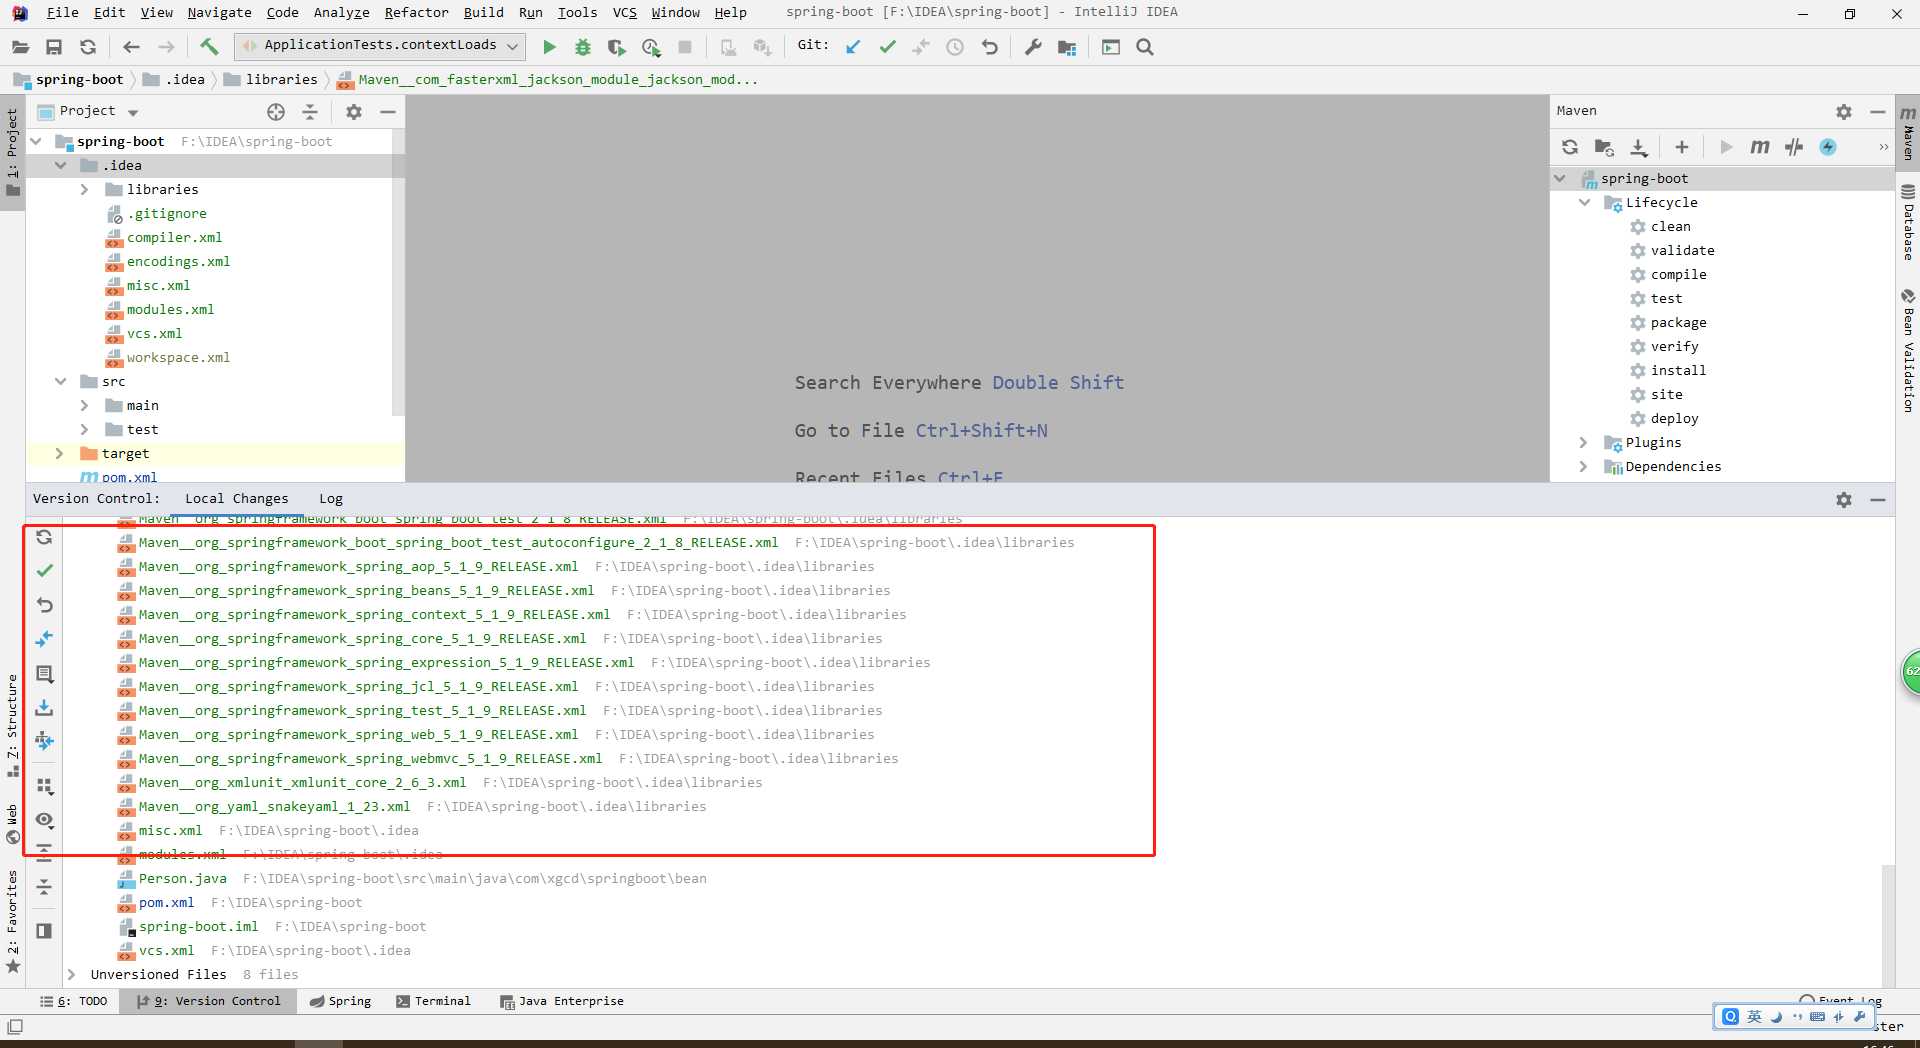Click Rollback icon in Version Control sidebar

click(44, 605)
